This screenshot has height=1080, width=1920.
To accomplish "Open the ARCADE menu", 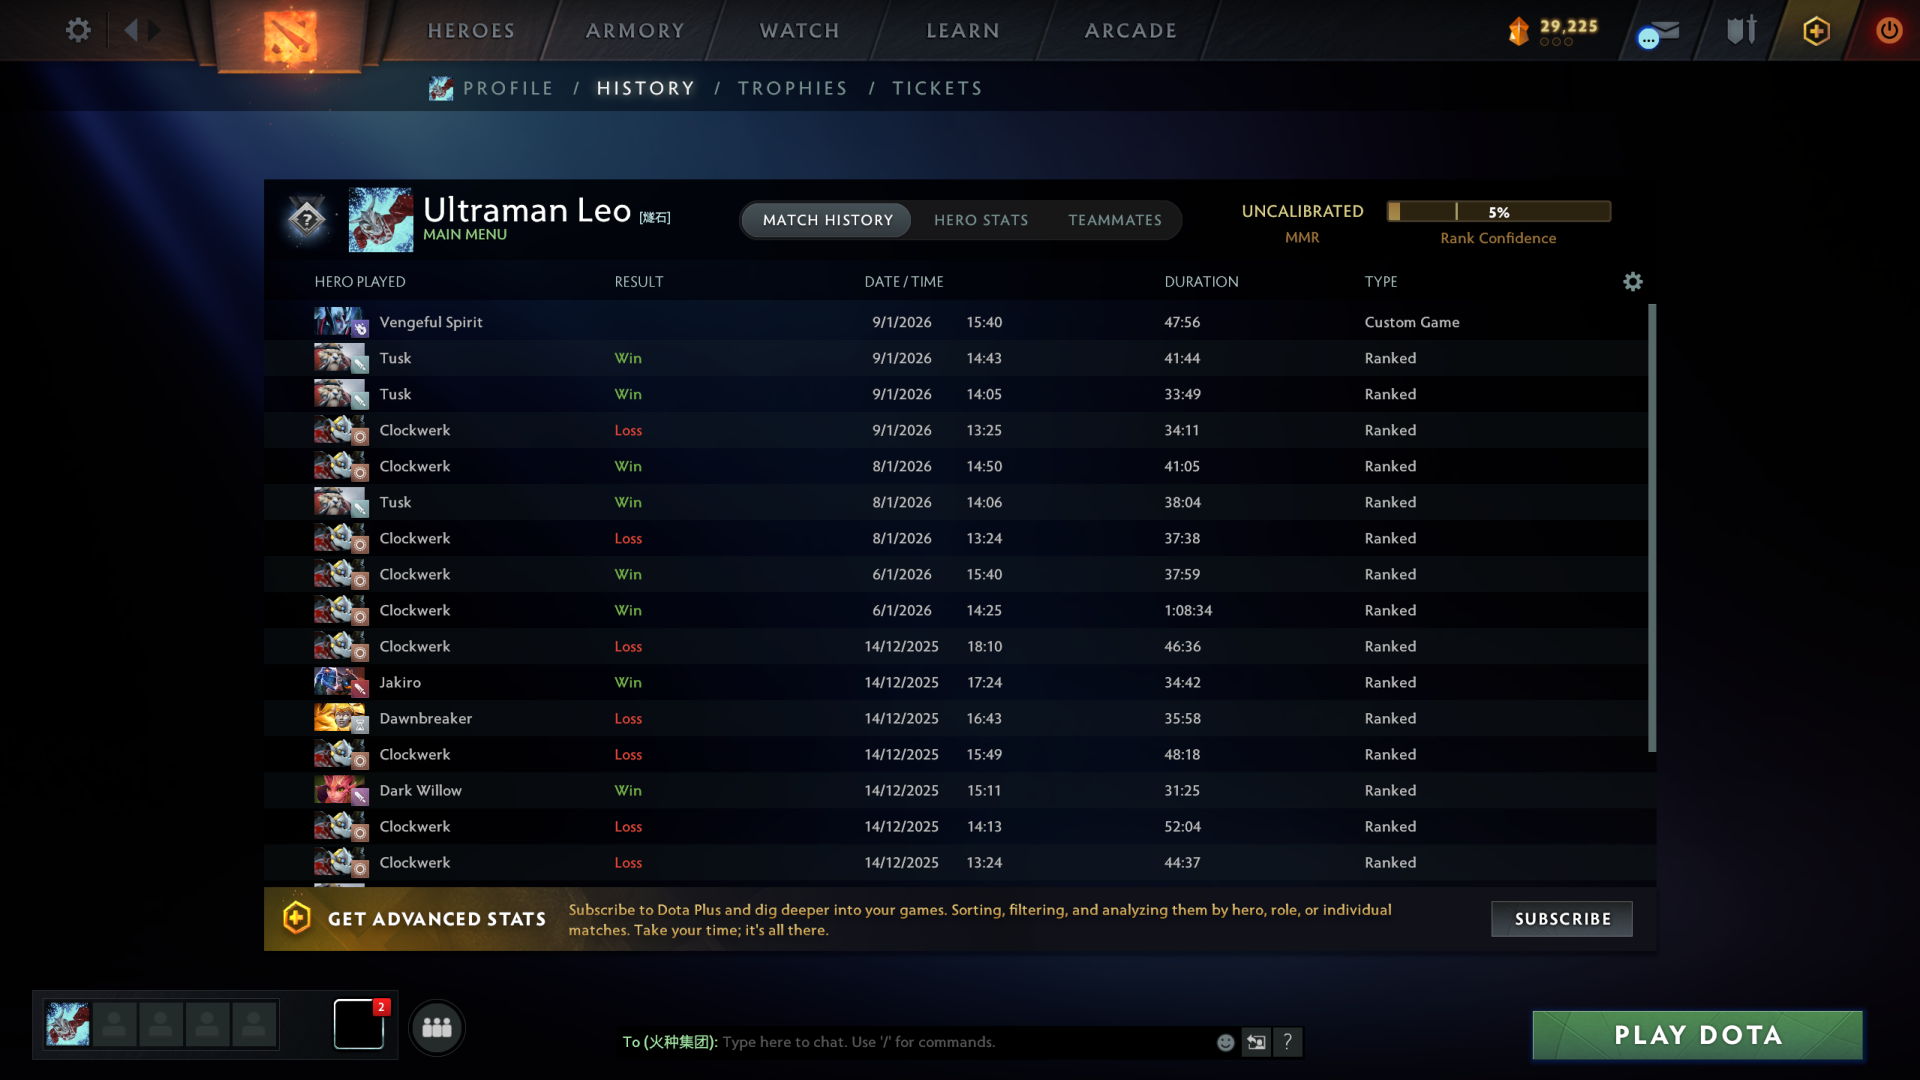I will 1131,31.
